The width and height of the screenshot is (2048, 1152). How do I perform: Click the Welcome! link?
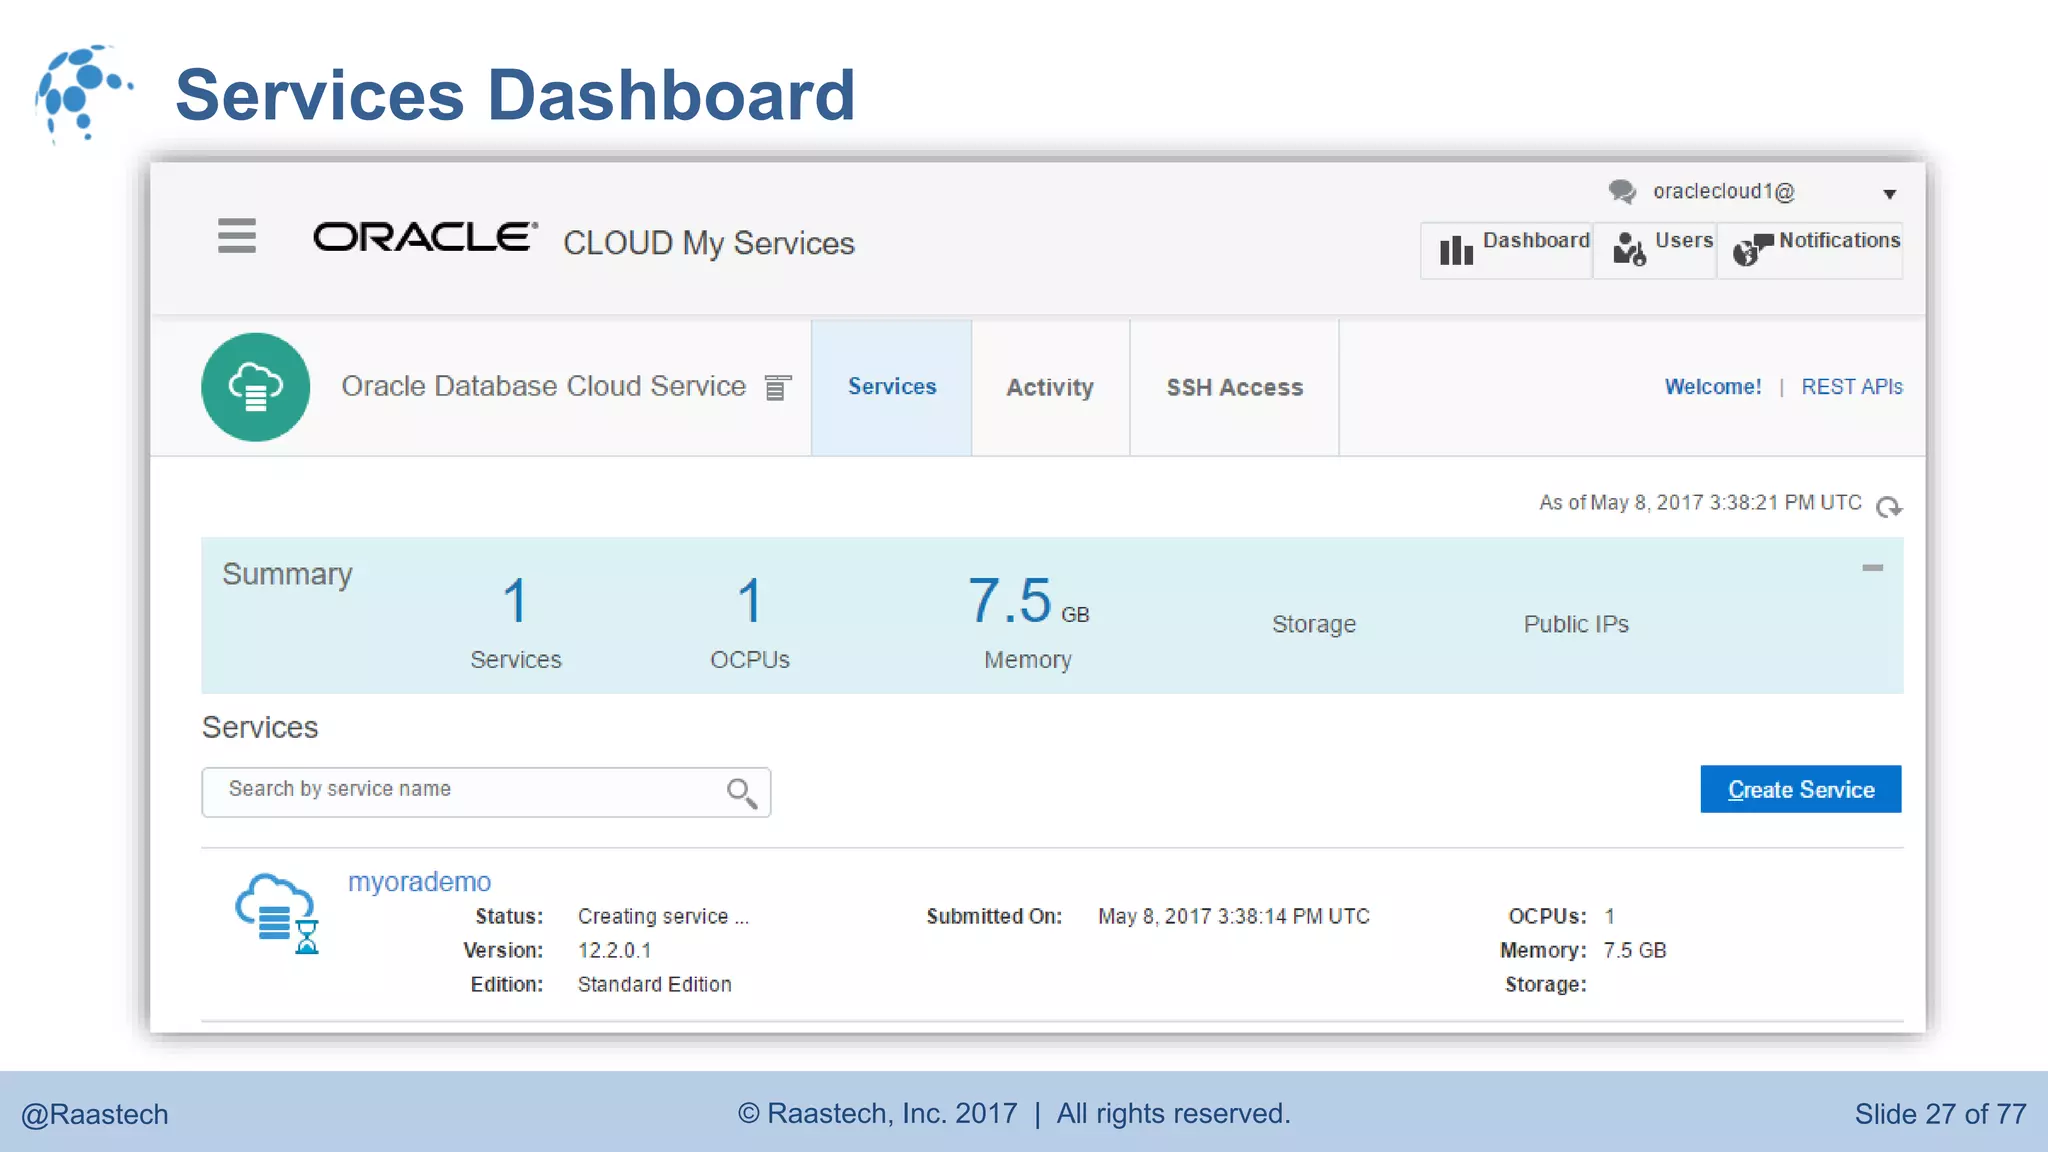[x=1713, y=387]
